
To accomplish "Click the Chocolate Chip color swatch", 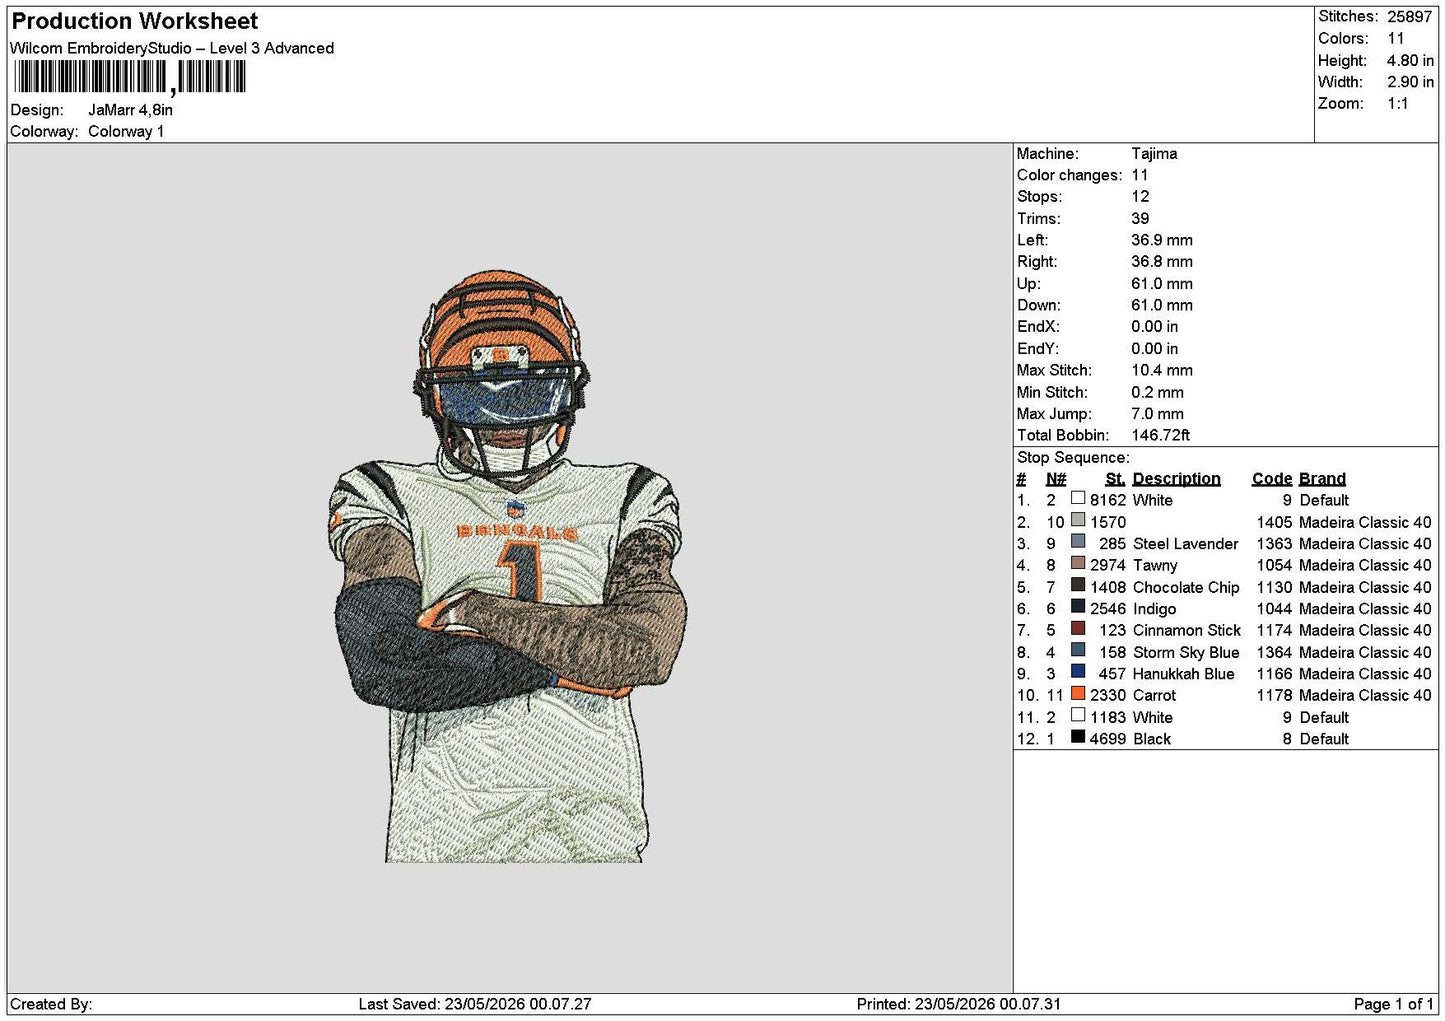I will pos(1078,585).
